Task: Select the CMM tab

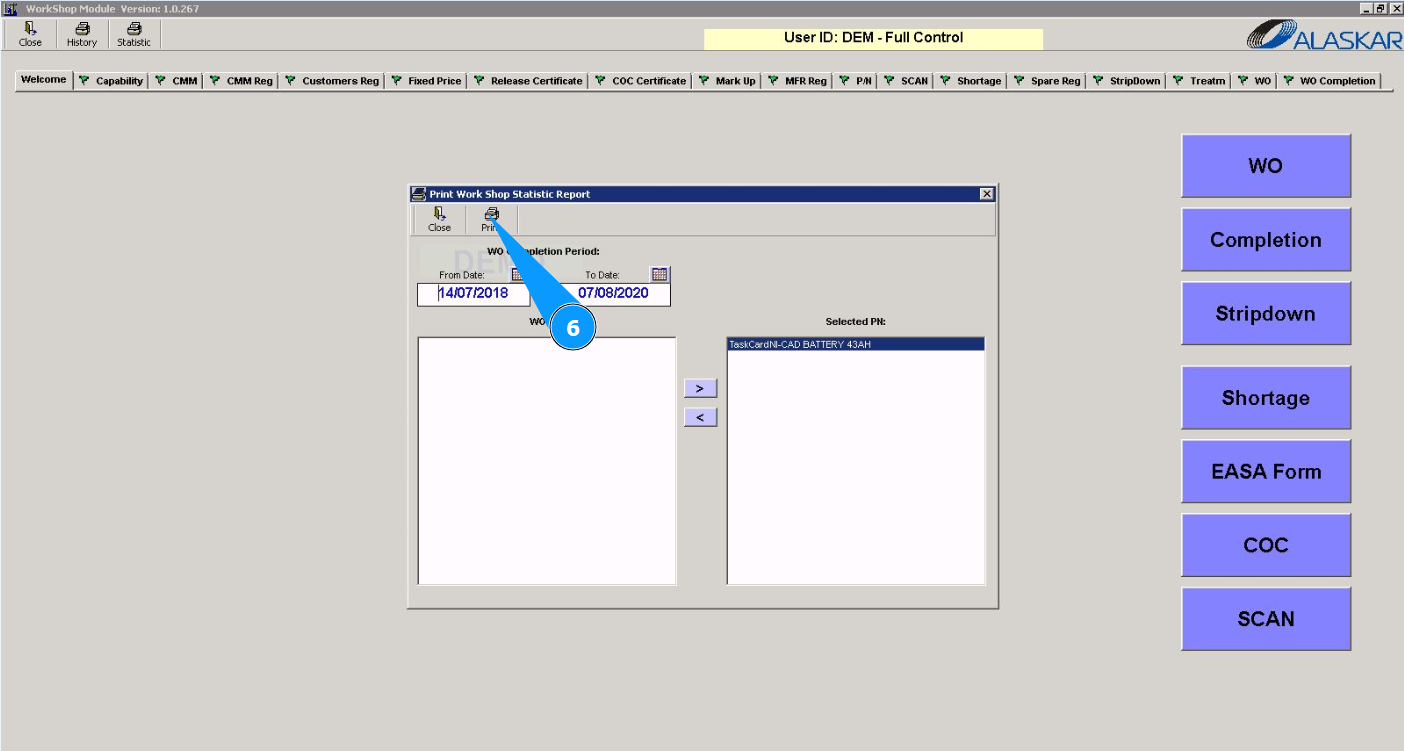Action: (177, 81)
